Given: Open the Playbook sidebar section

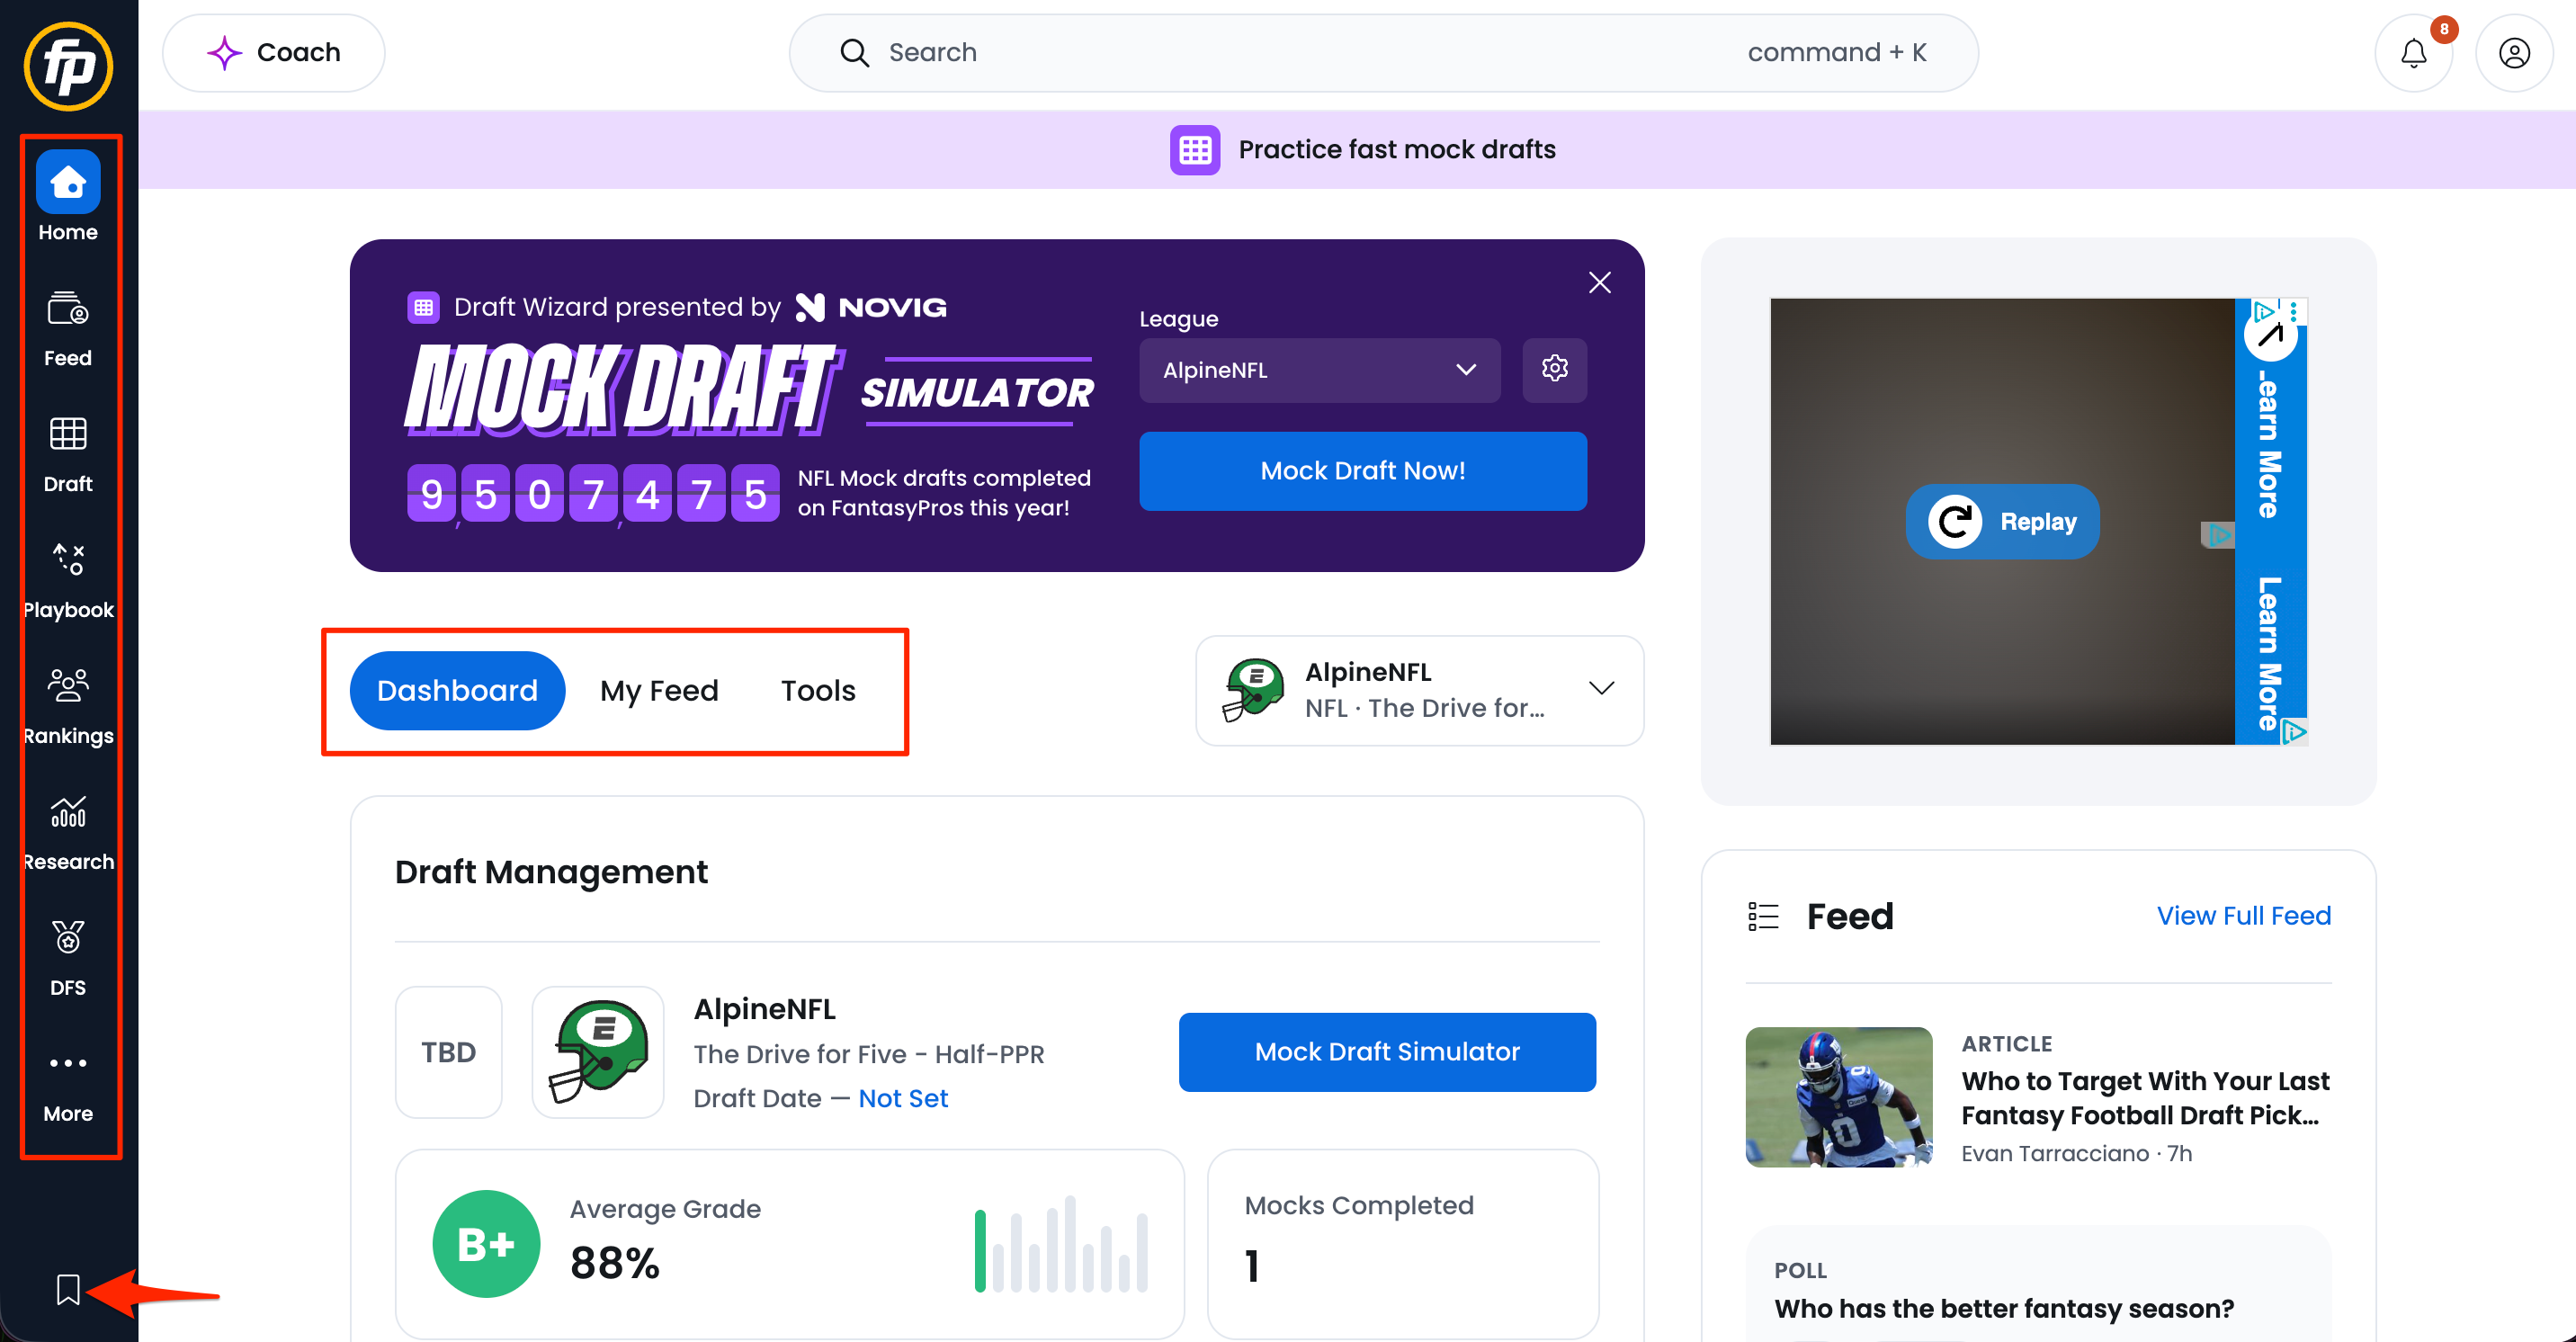Looking at the screenshot, I should tap(68, 581).
